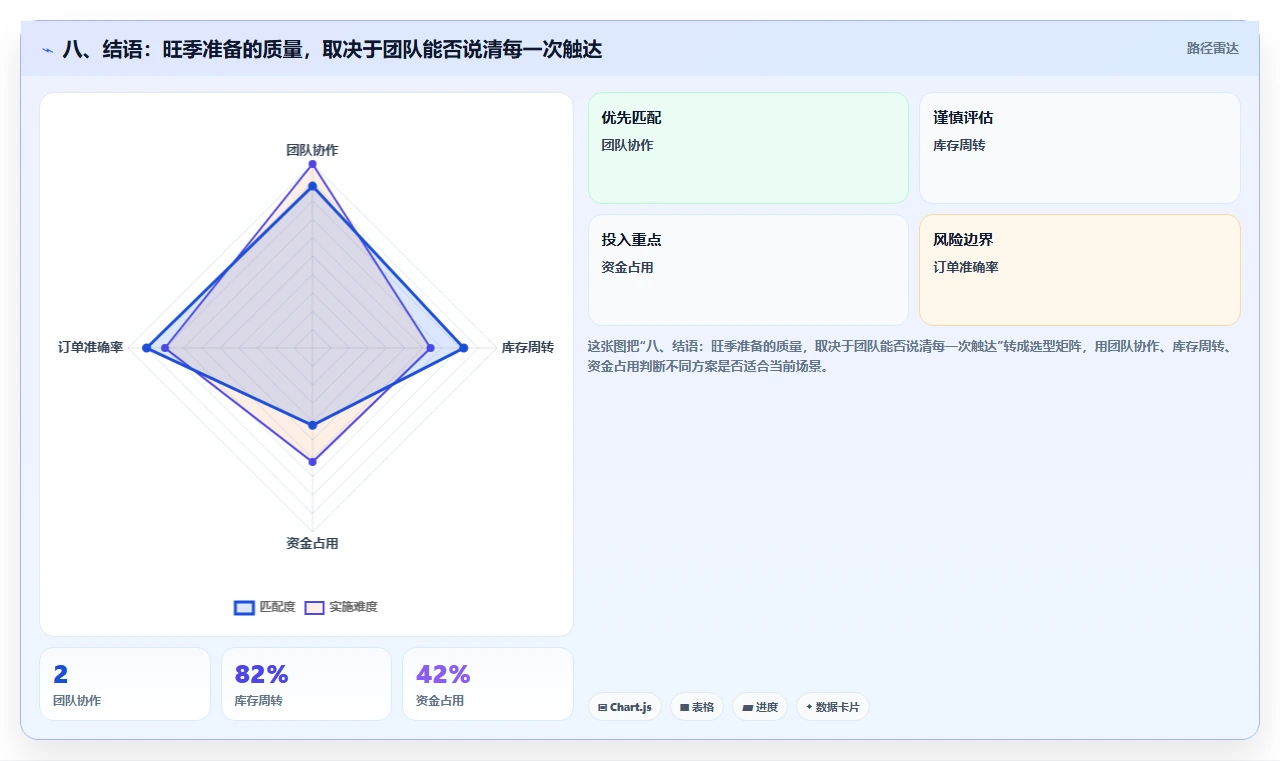Click the 订单准确率 radar axis label
The height and width of the screenshot is (761, 1280).
pyautogui.click(x=91, y=347)
